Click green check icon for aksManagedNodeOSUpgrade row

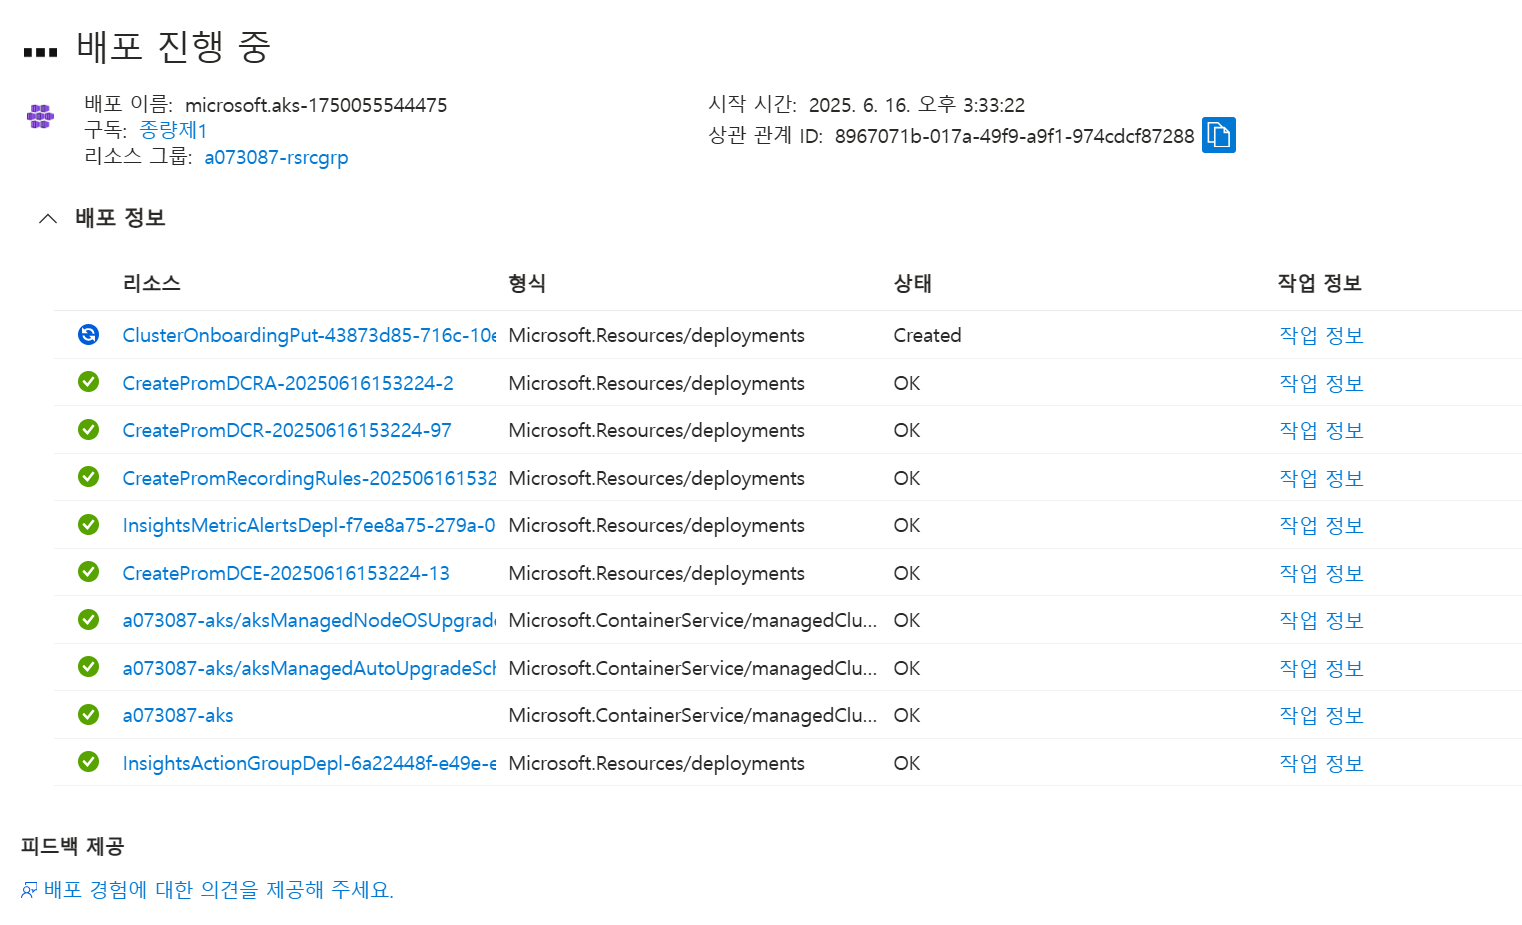(89, 619)
